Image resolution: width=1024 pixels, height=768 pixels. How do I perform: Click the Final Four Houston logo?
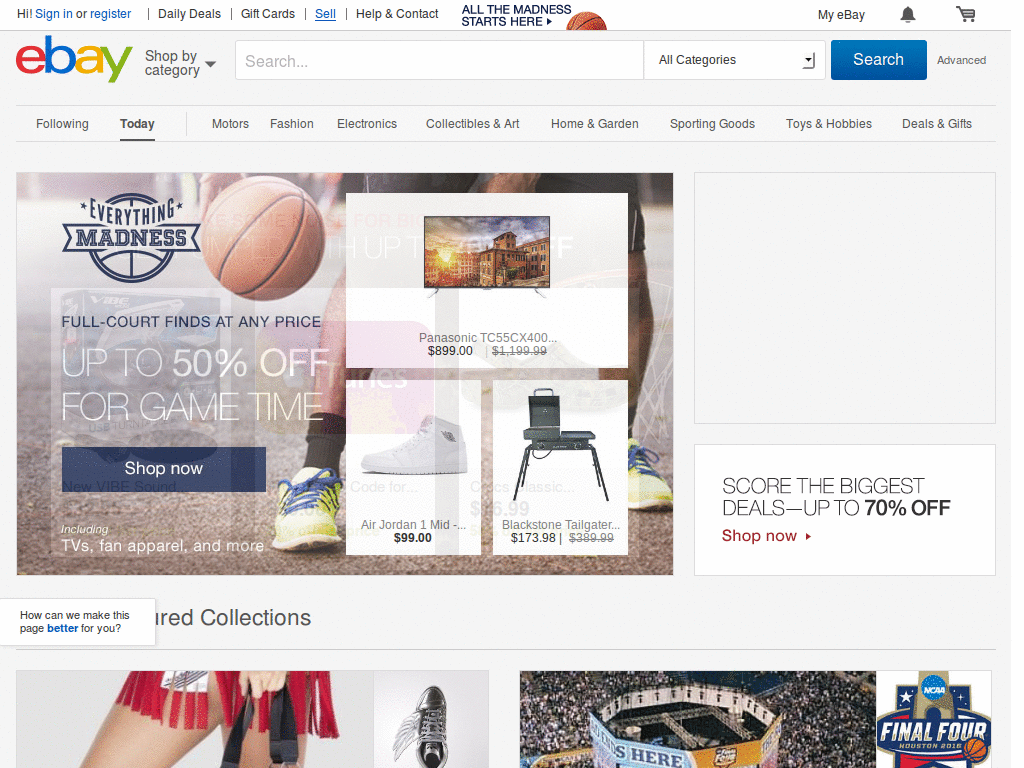[933, 720]
